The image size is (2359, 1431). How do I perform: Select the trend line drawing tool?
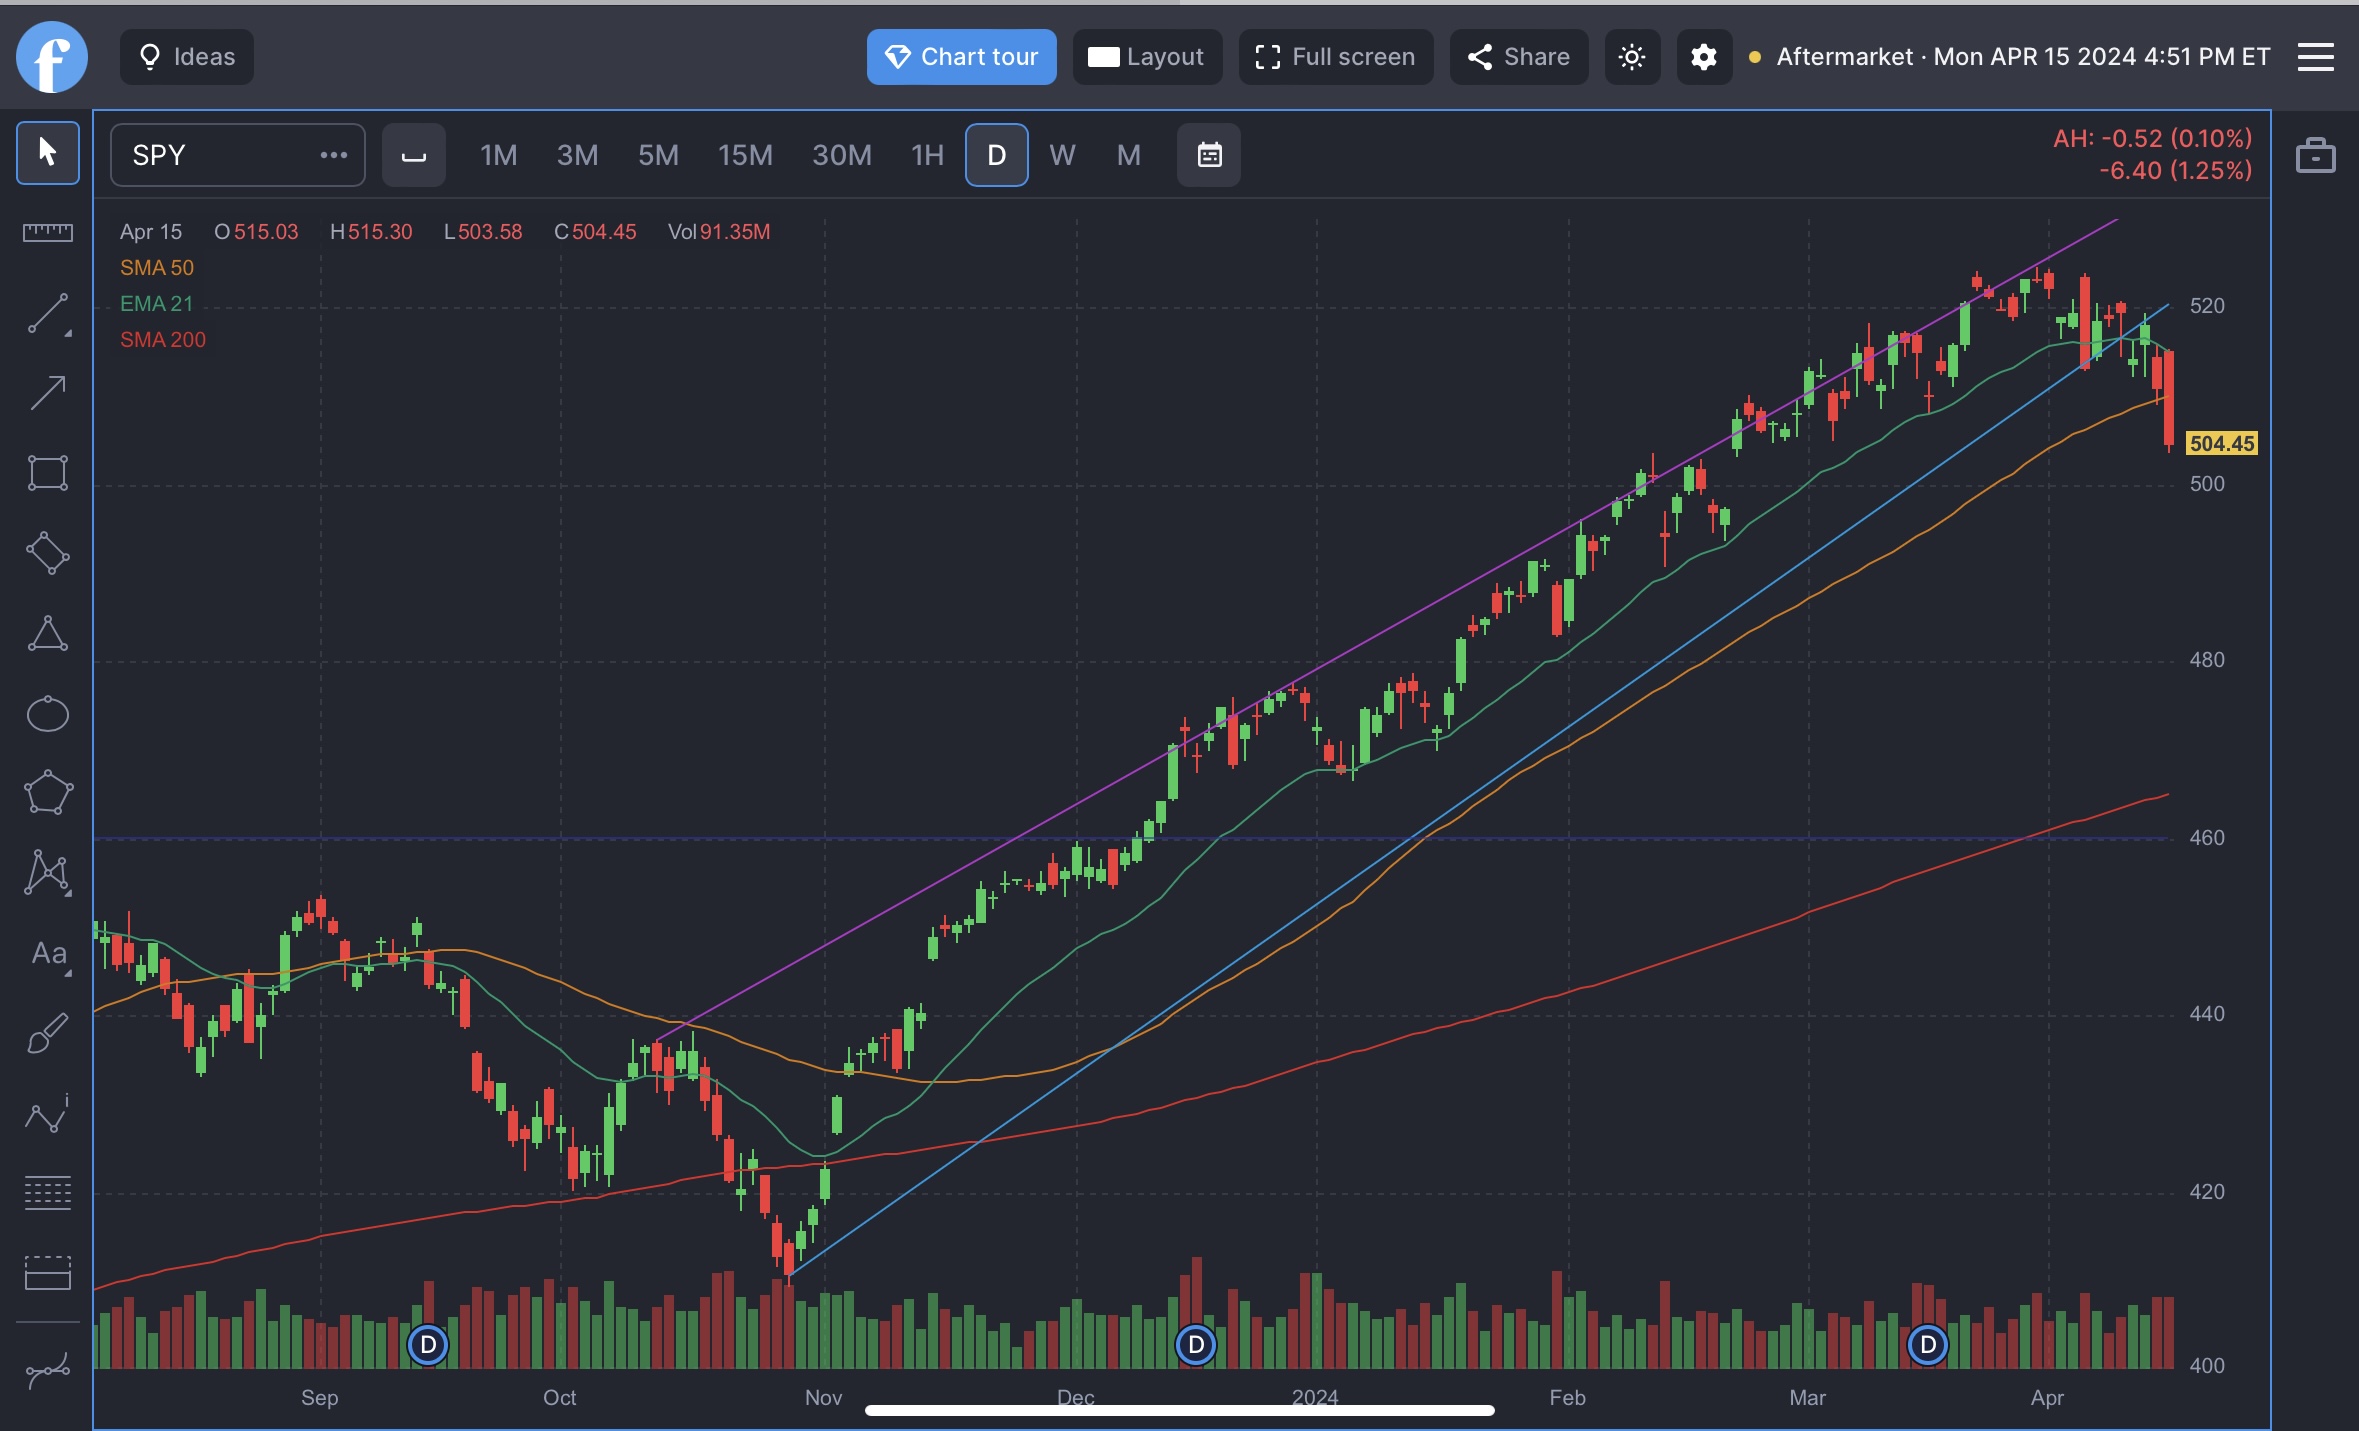click(x=47, y=313)
